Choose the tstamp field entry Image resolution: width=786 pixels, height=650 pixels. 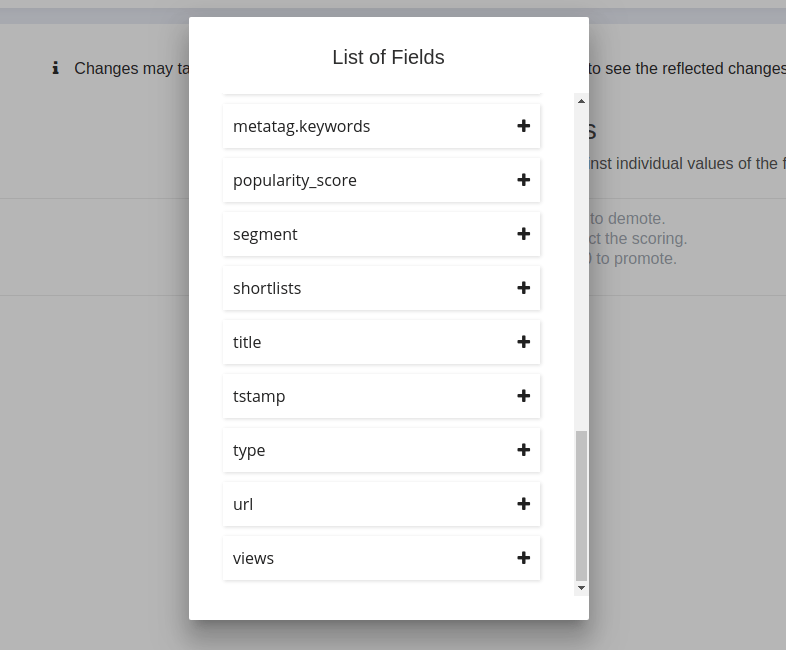(x=259, y=397)
